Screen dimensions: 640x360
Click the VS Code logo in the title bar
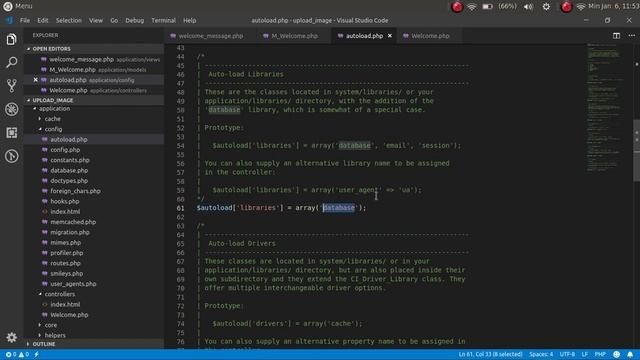(9, 20)
